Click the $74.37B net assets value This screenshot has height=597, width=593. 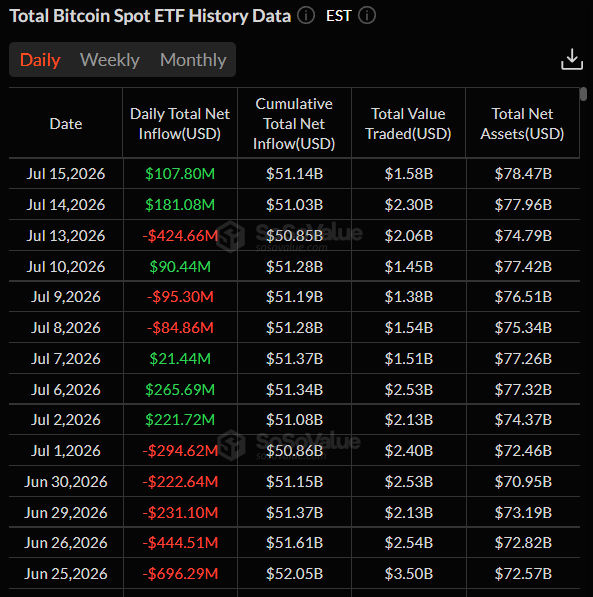[523, 420]
